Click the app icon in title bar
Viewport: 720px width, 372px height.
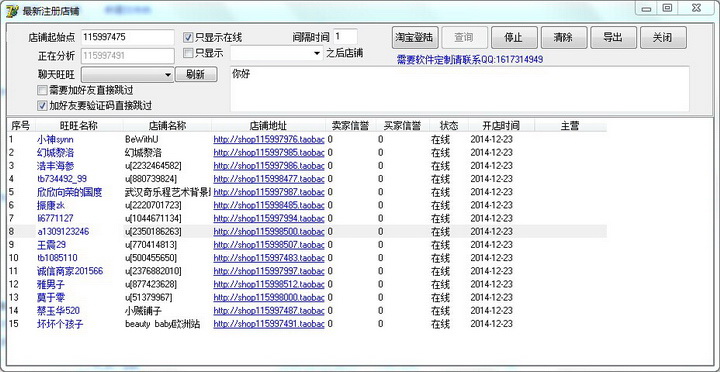coord(11,11)
